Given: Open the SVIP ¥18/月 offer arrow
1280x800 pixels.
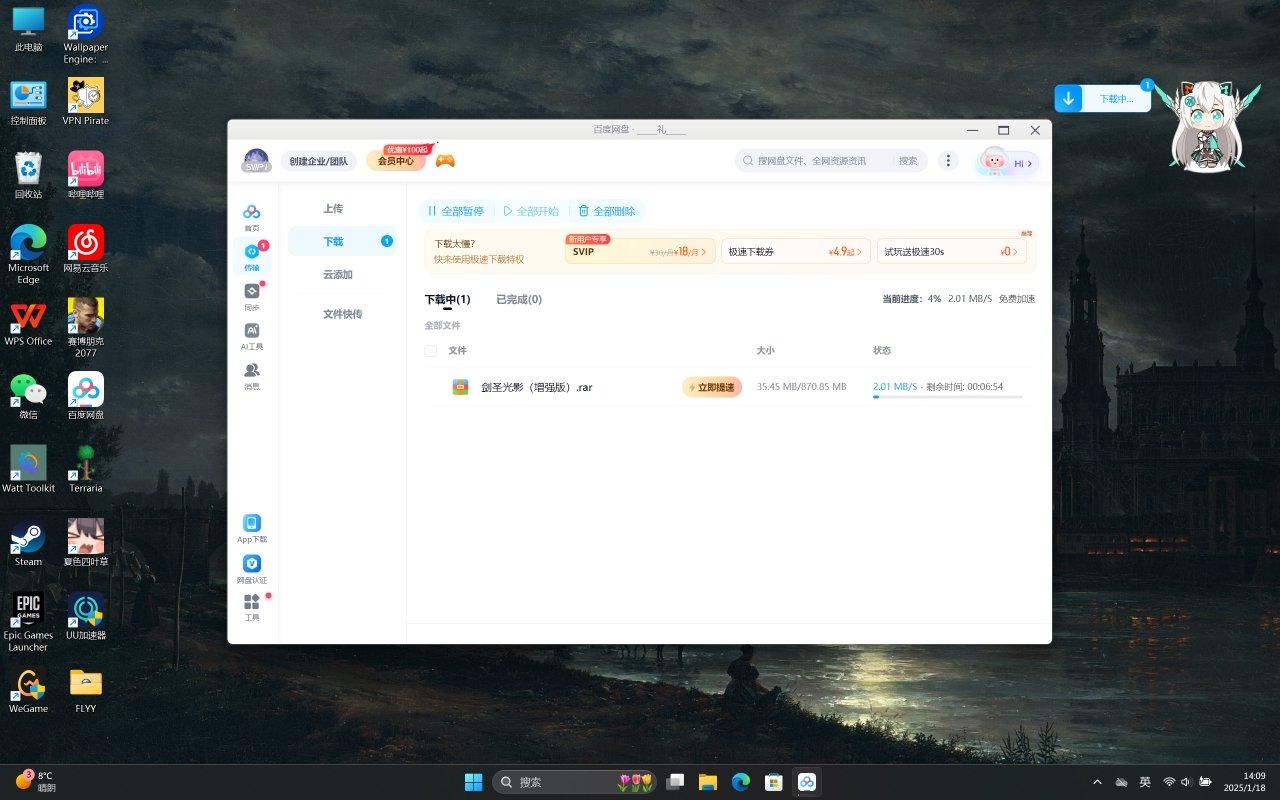Looking at the screenshot, I should [x=704, y=252].
